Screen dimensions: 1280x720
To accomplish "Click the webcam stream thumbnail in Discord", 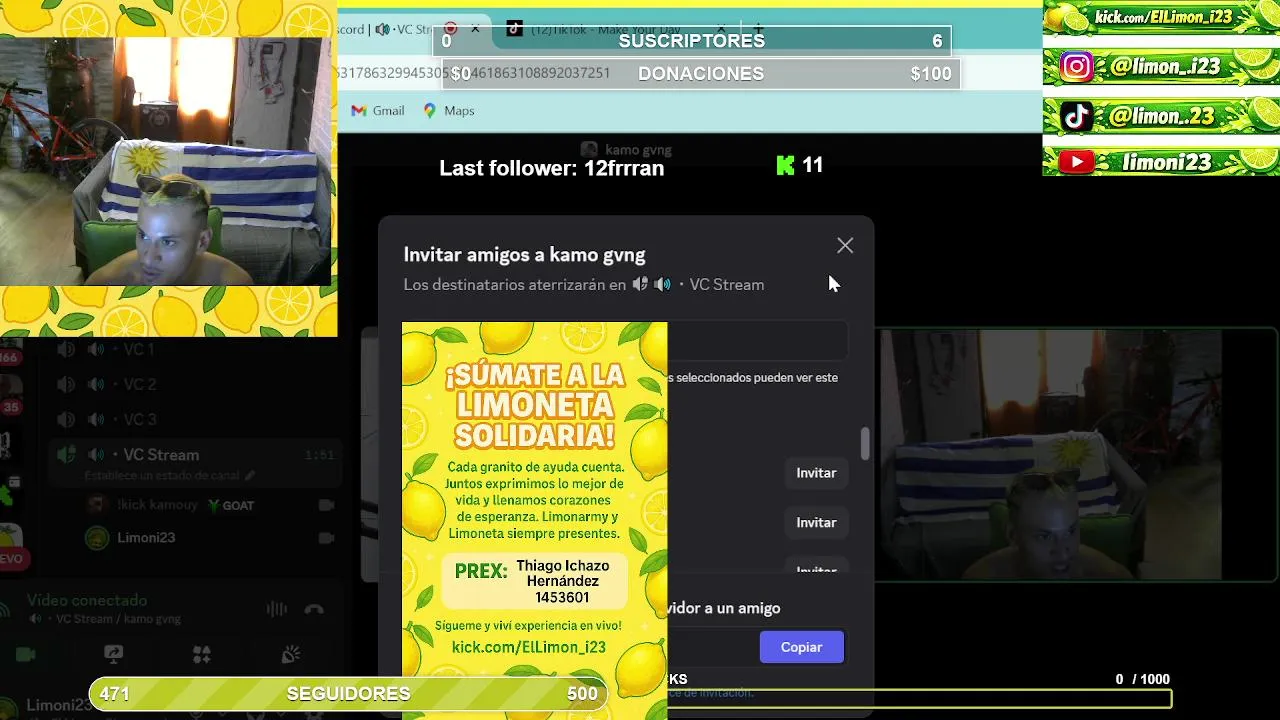I will pyautogui.click(x=1078, y=455).
